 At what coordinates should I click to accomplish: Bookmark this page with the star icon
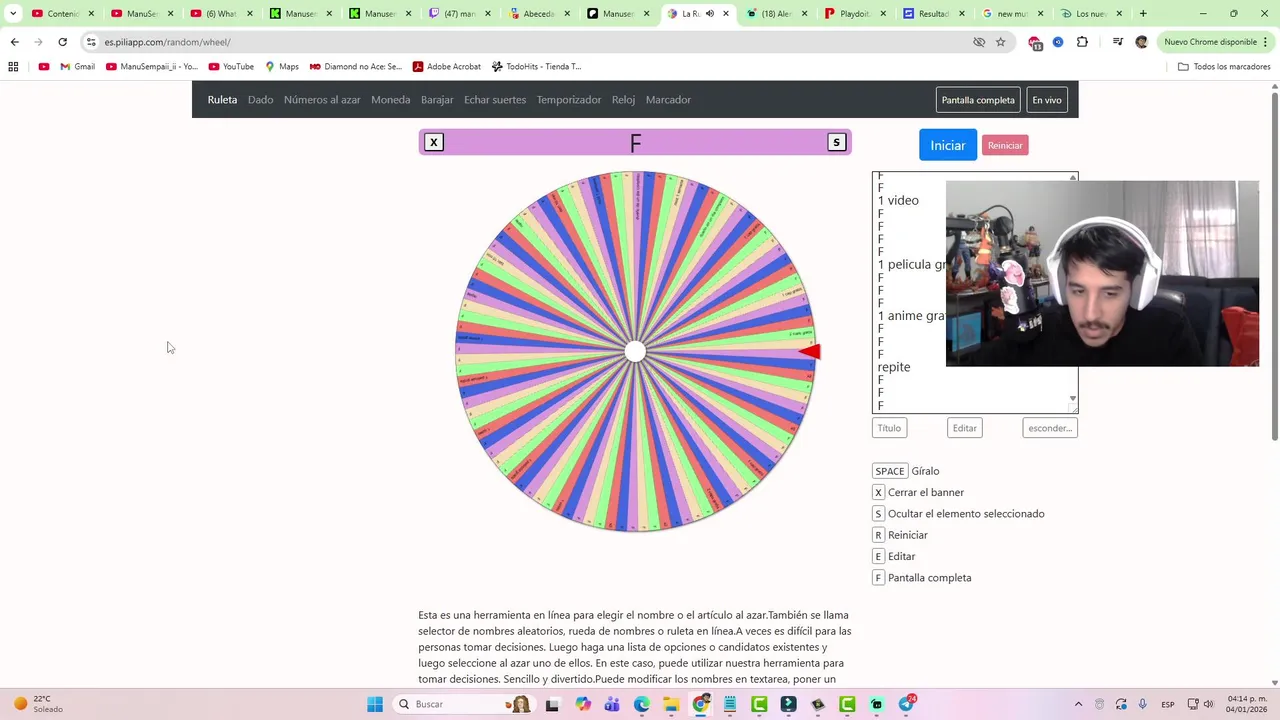point(1000,42)
